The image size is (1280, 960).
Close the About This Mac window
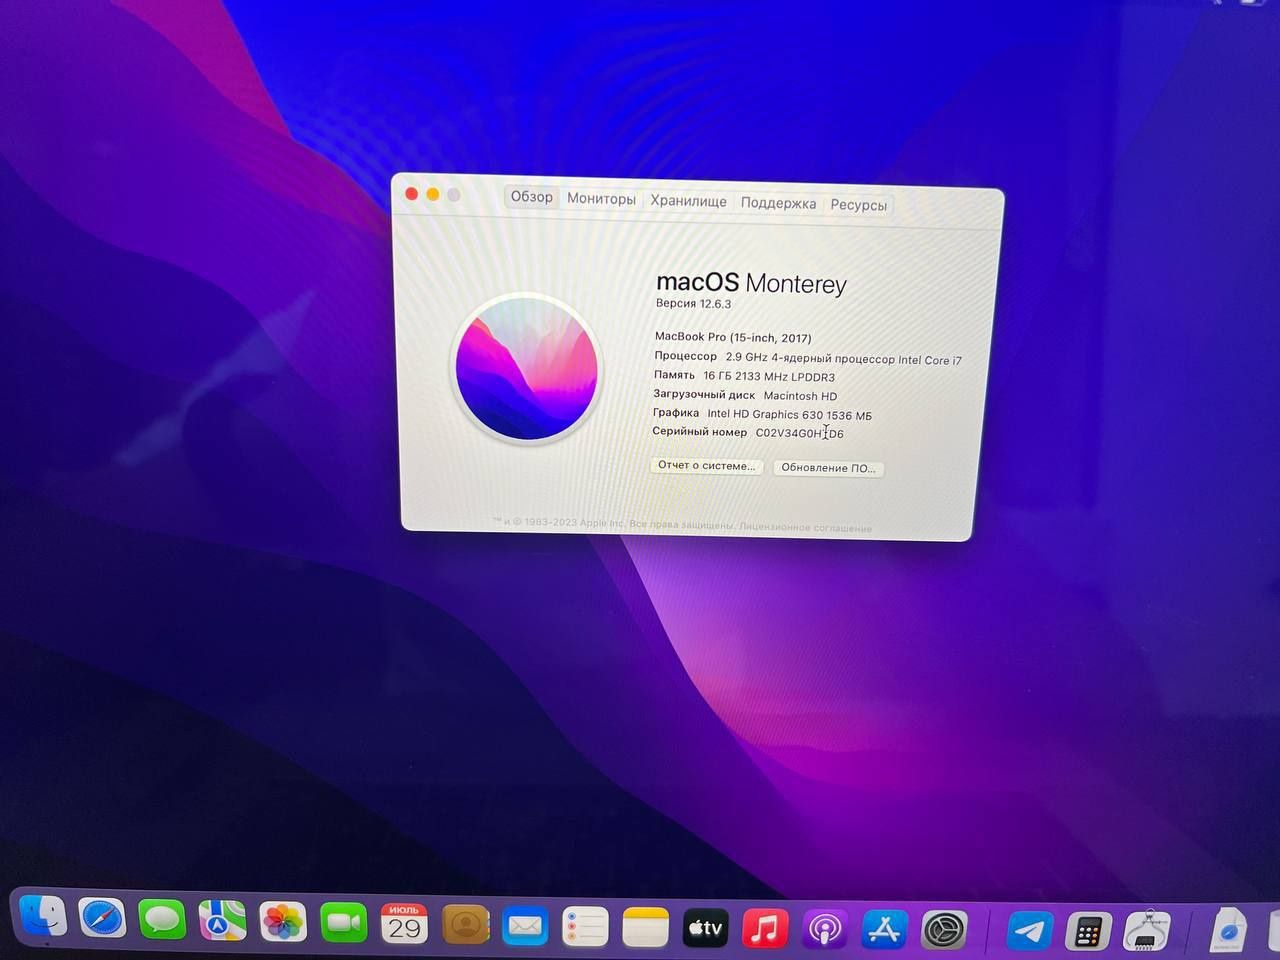click(411, 193)
